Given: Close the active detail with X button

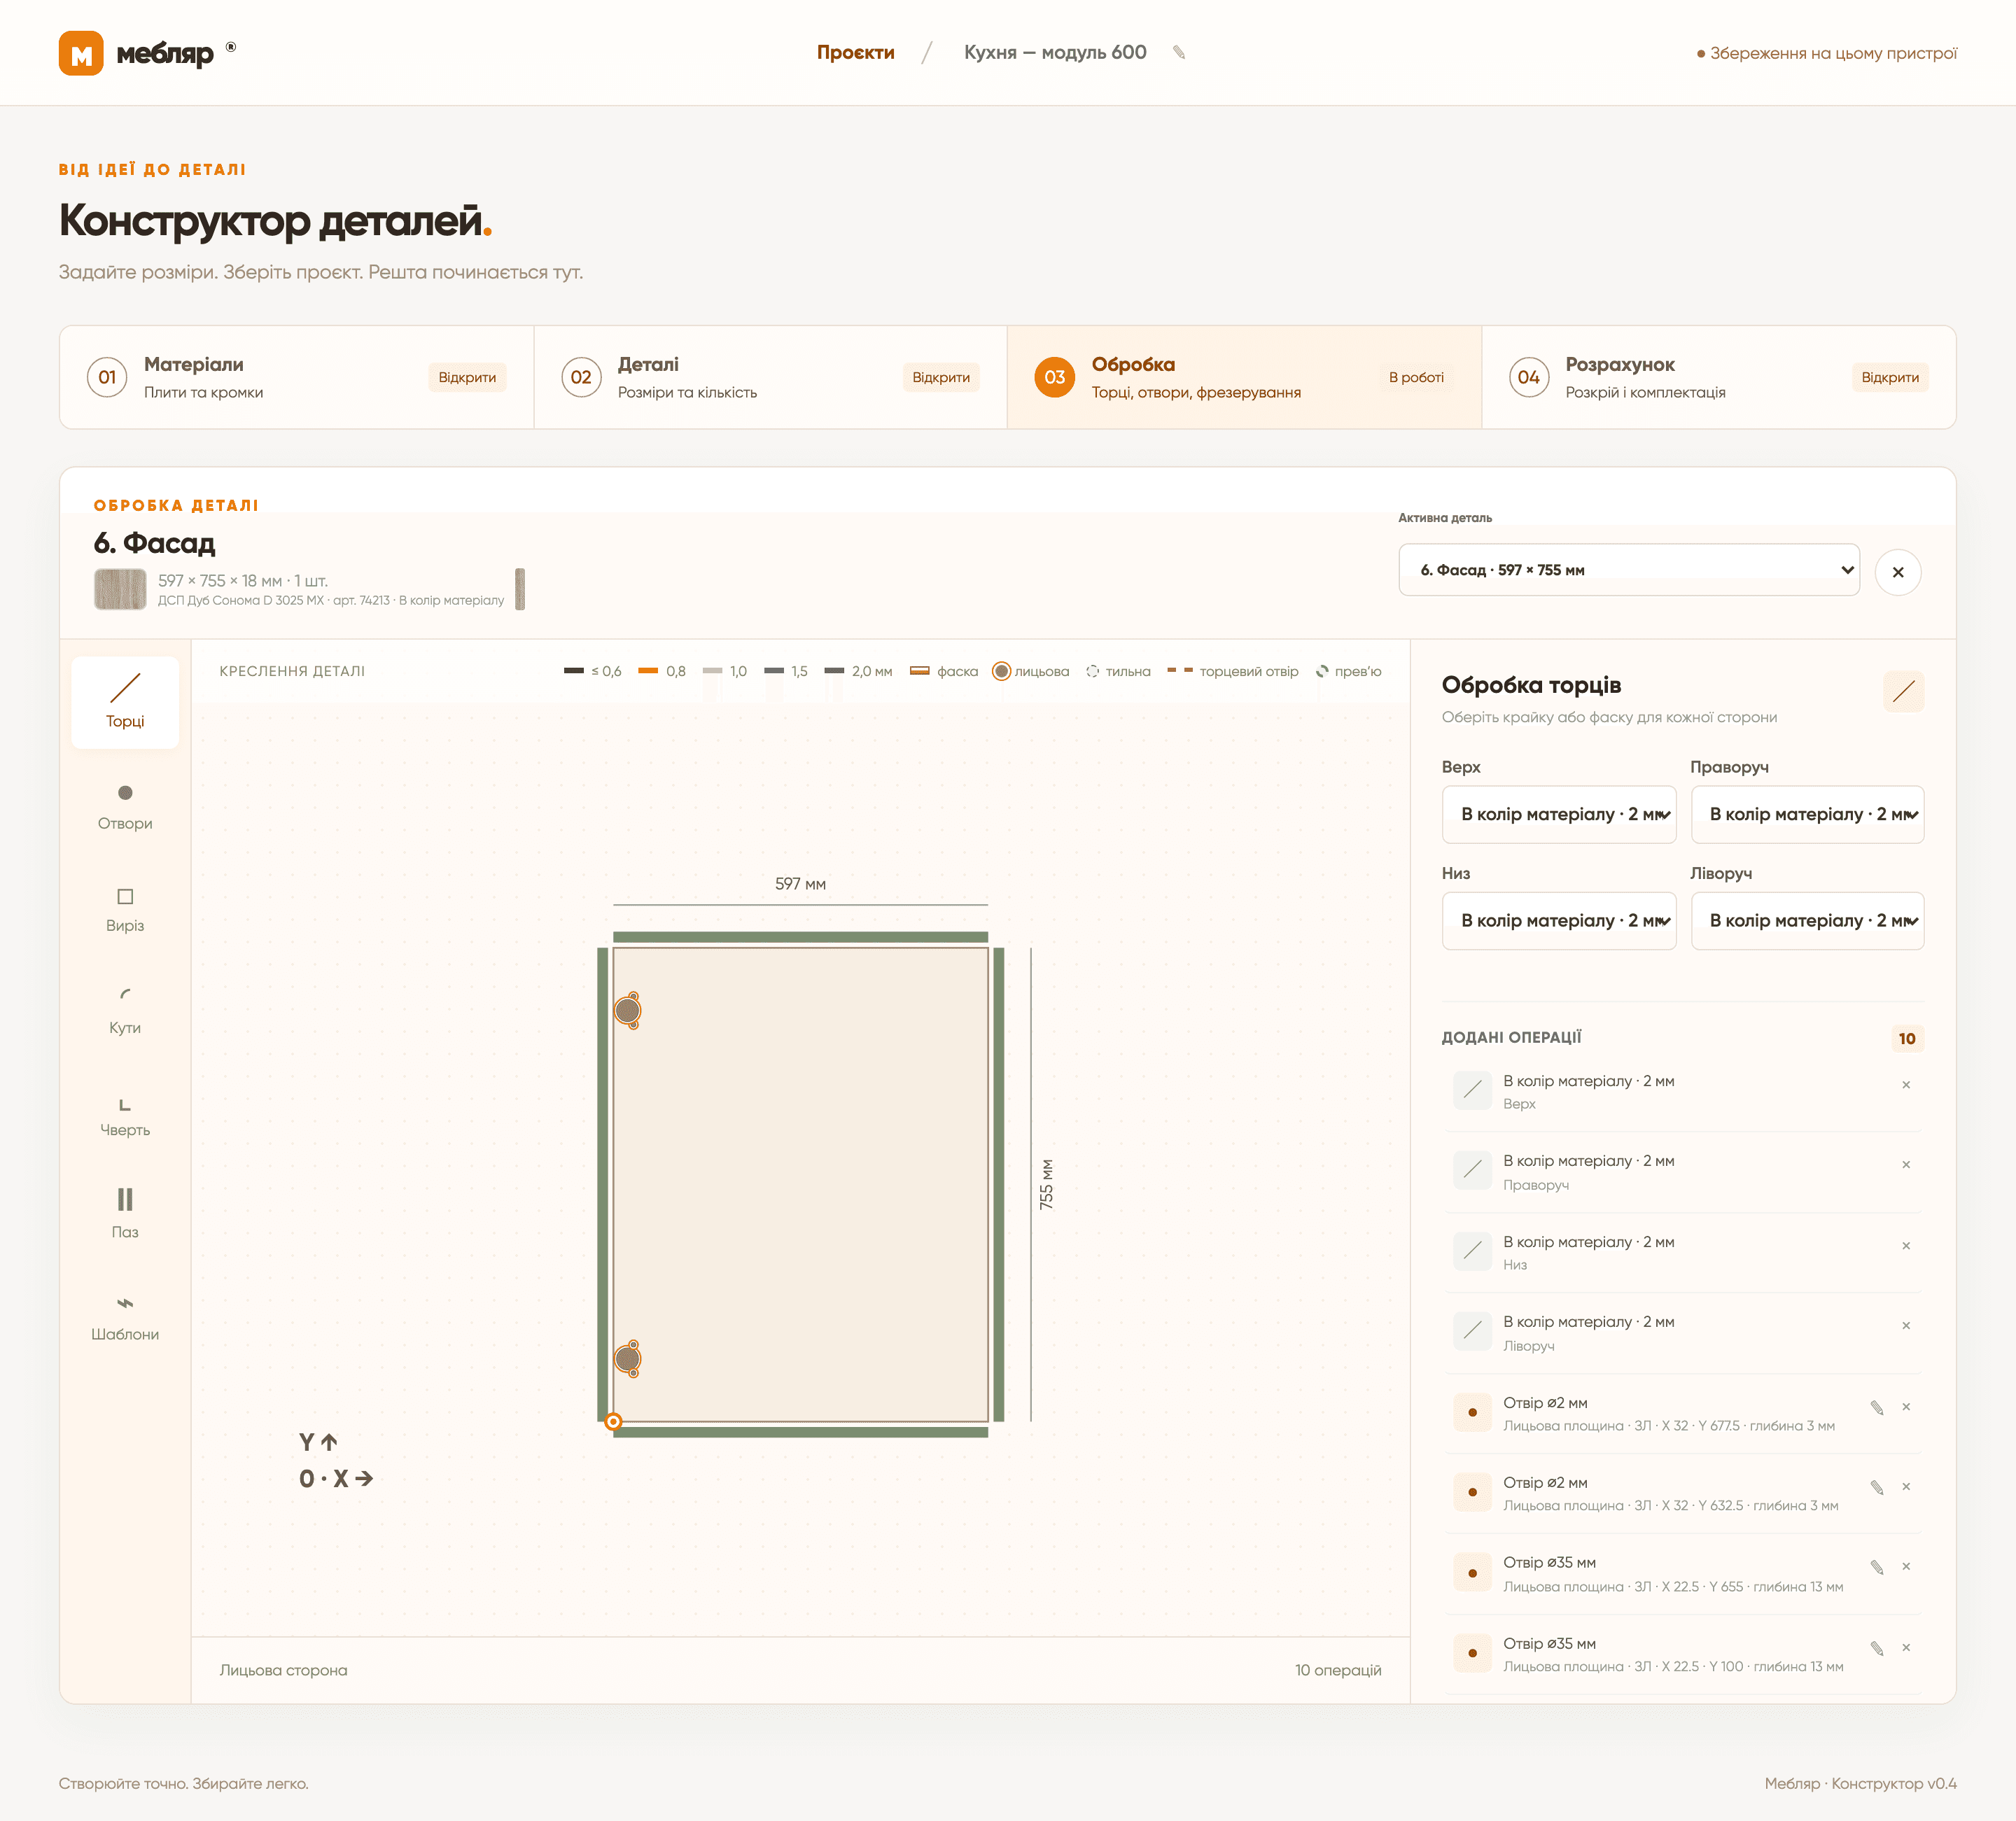Looking at the screenshot, I should 1897,572.
